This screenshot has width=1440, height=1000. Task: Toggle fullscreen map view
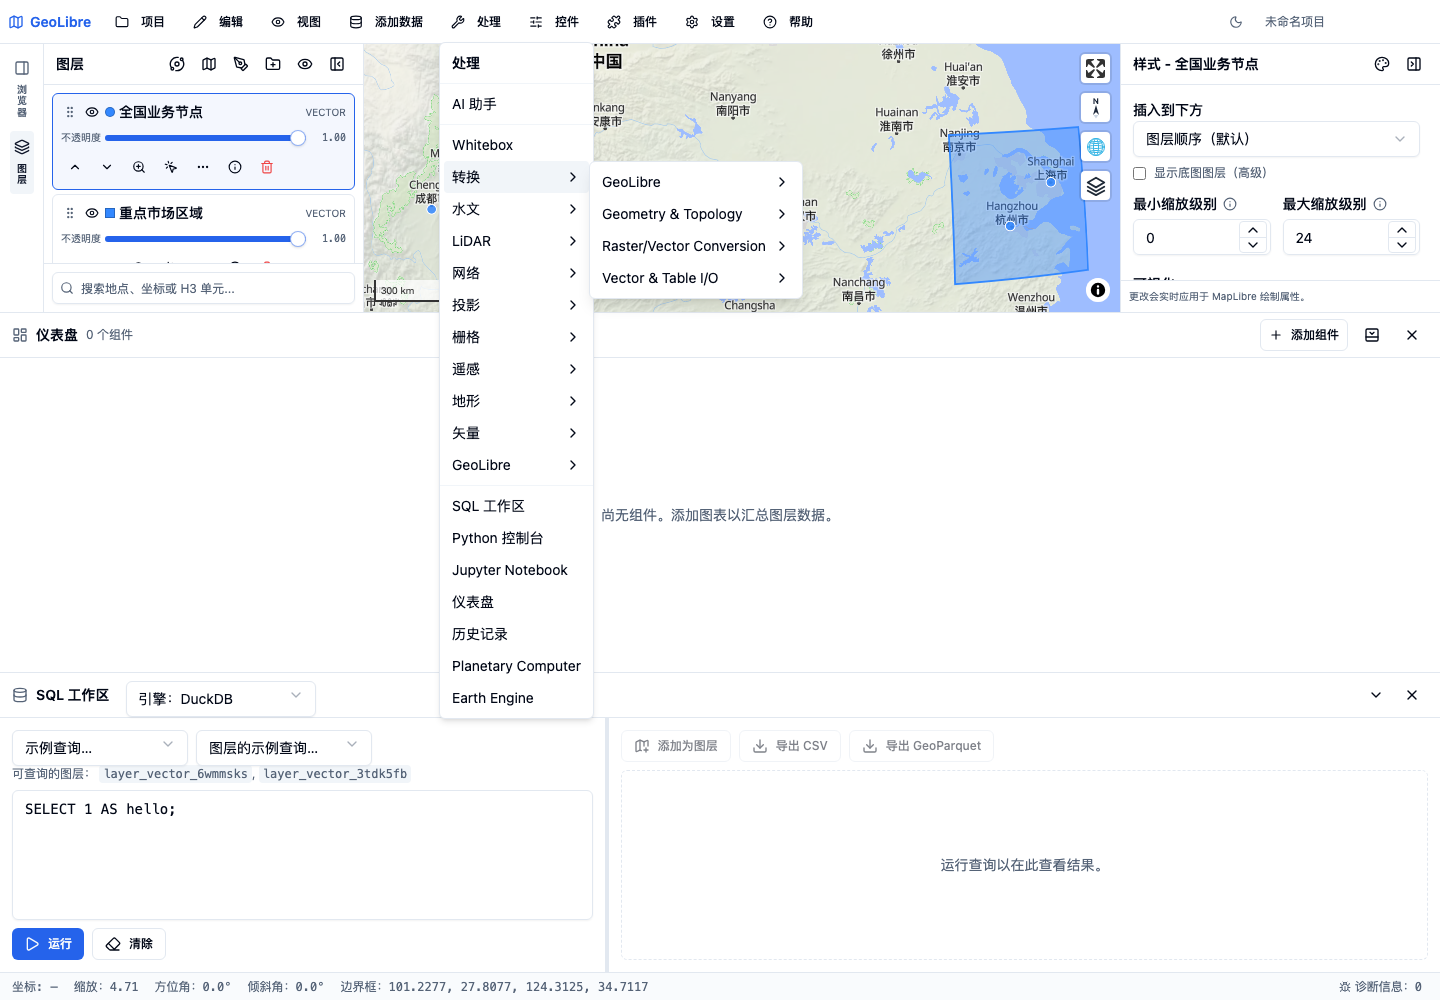tap(1096, 68)
